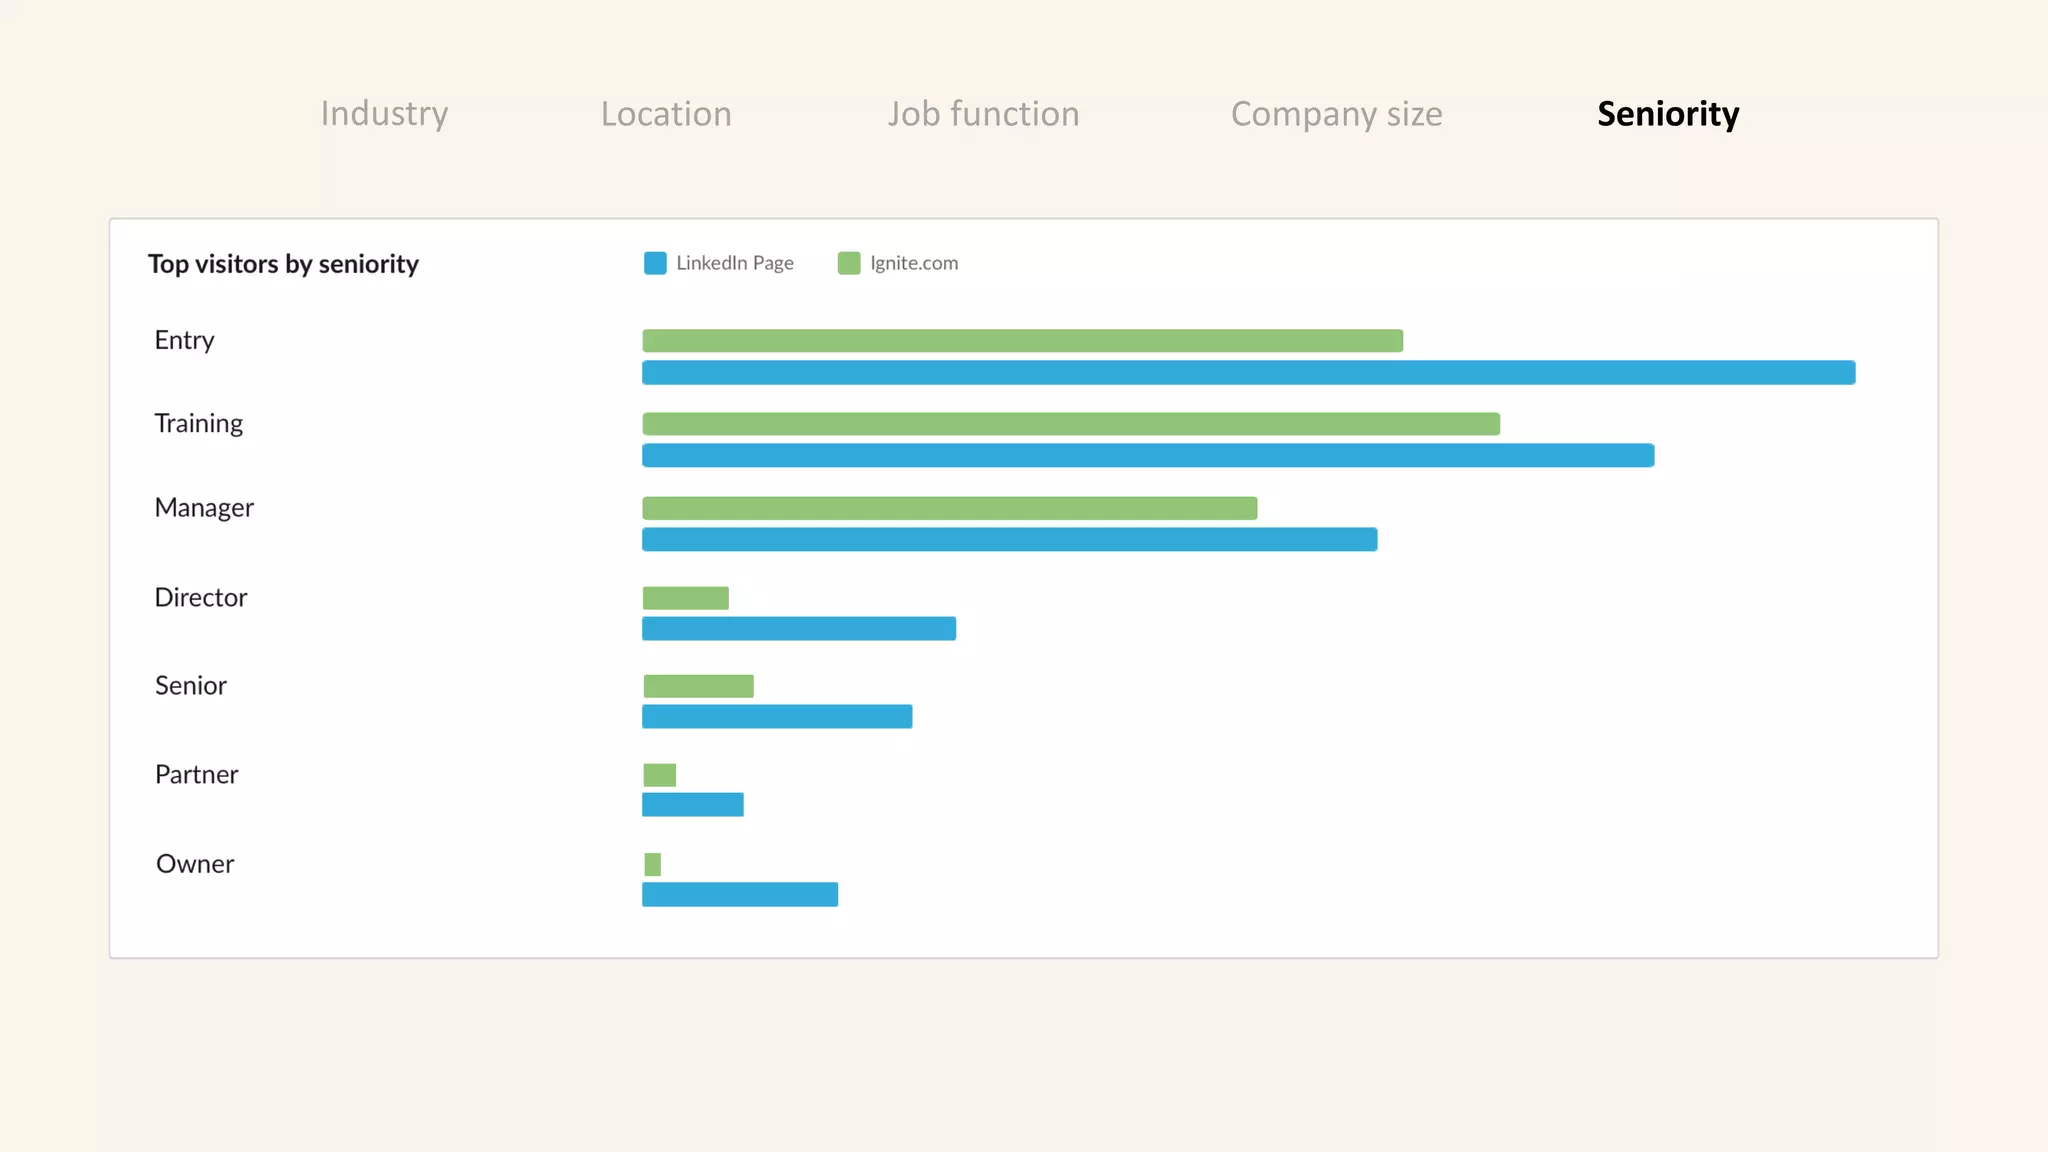Click the blue LinkedIn bar for Director
The width and height of the screenshot is (2048, 1152).
tap(799, 629)
